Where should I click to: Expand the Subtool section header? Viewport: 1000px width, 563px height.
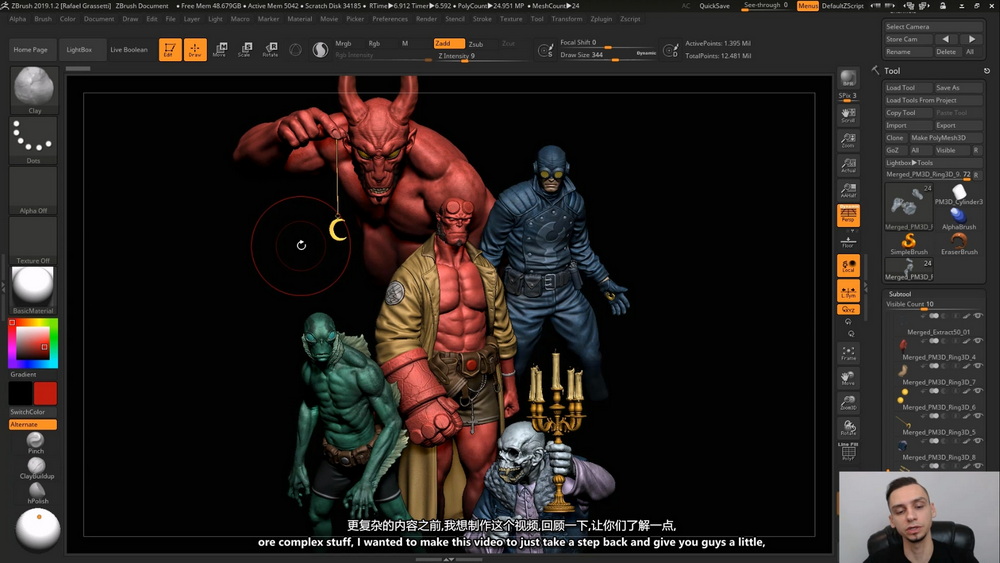[x=900, y=294]
